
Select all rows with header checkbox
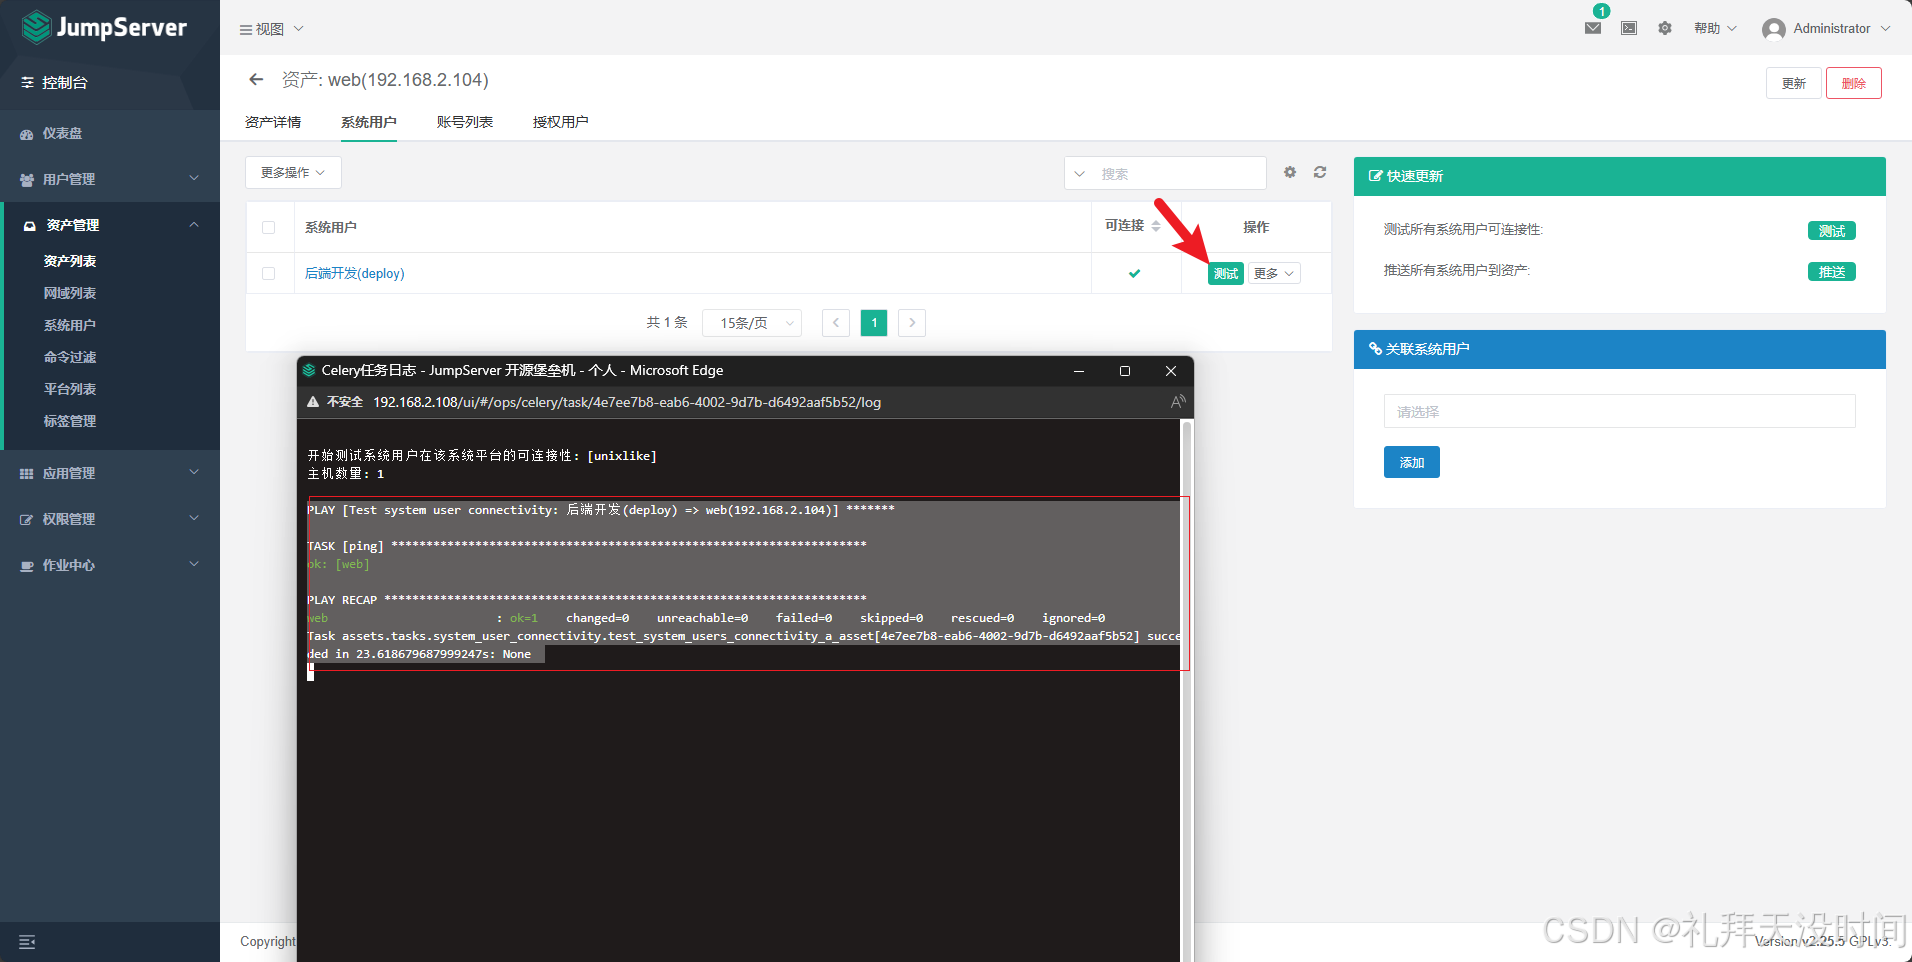268,227
